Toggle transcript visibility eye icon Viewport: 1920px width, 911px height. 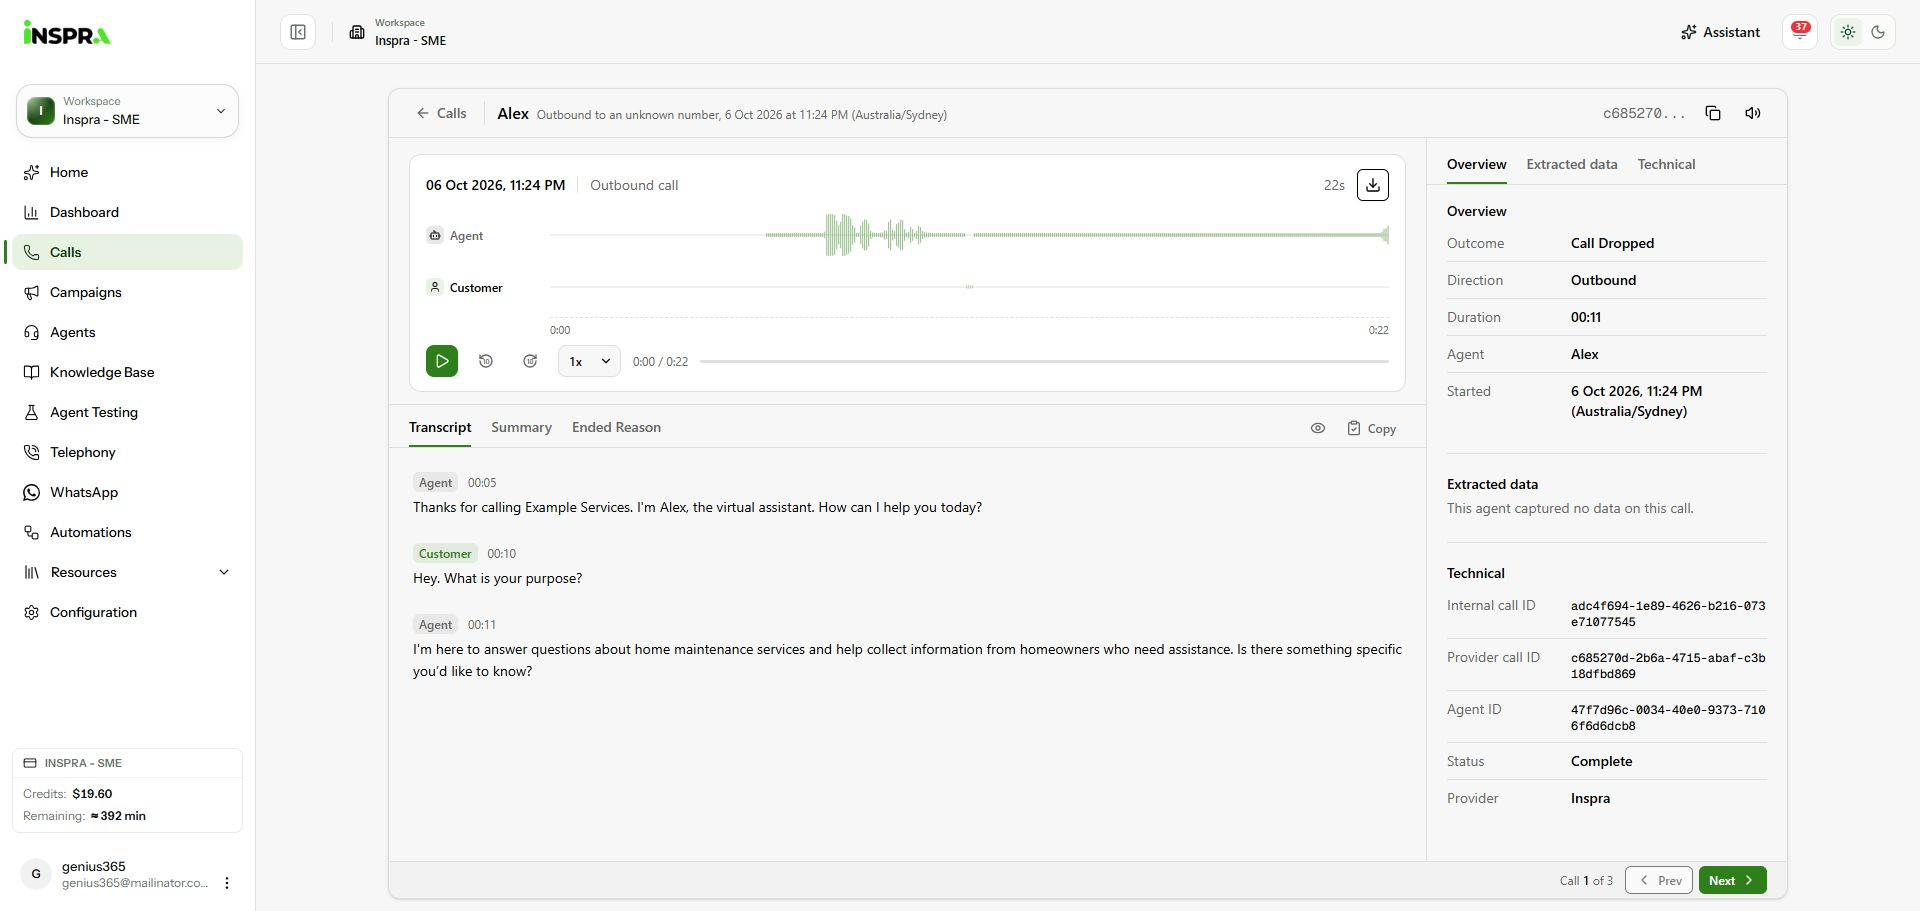(x=1318, y=428)
